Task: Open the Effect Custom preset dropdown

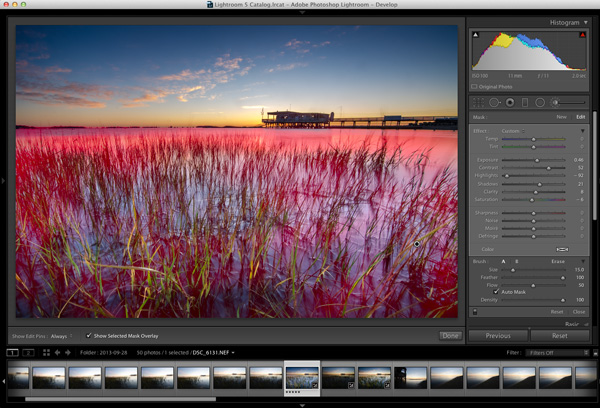Action: click(x=513, y=131)
